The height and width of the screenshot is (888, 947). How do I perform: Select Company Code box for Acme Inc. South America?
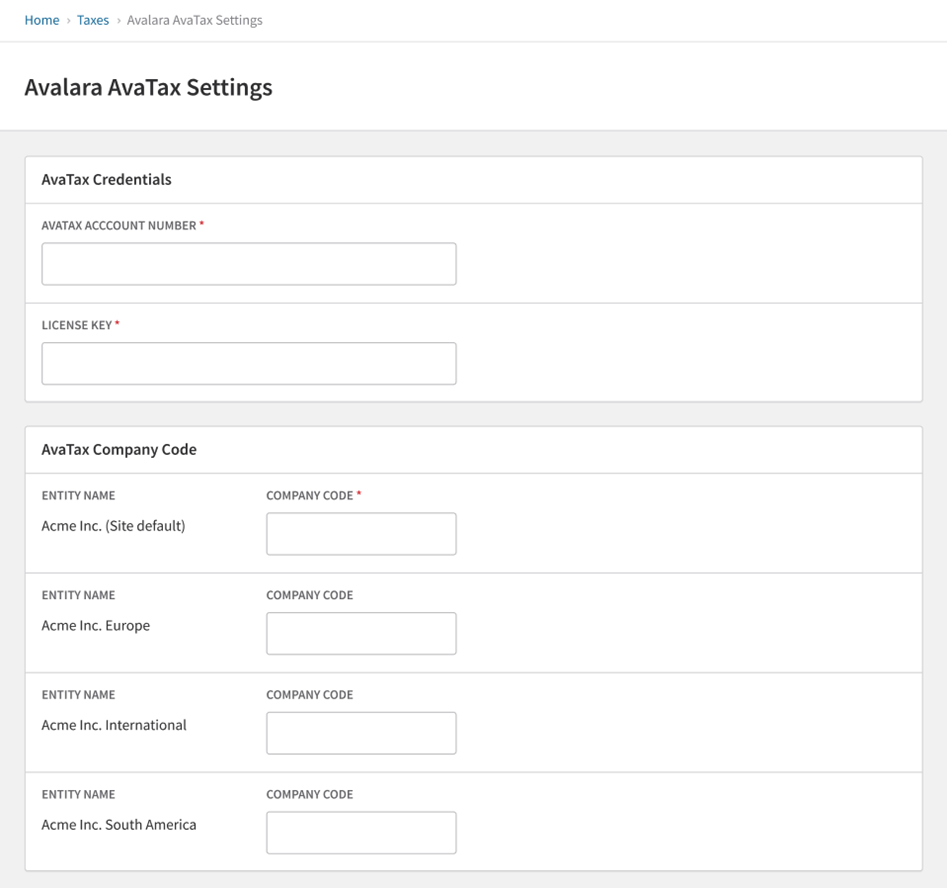[x=361, y=833]
